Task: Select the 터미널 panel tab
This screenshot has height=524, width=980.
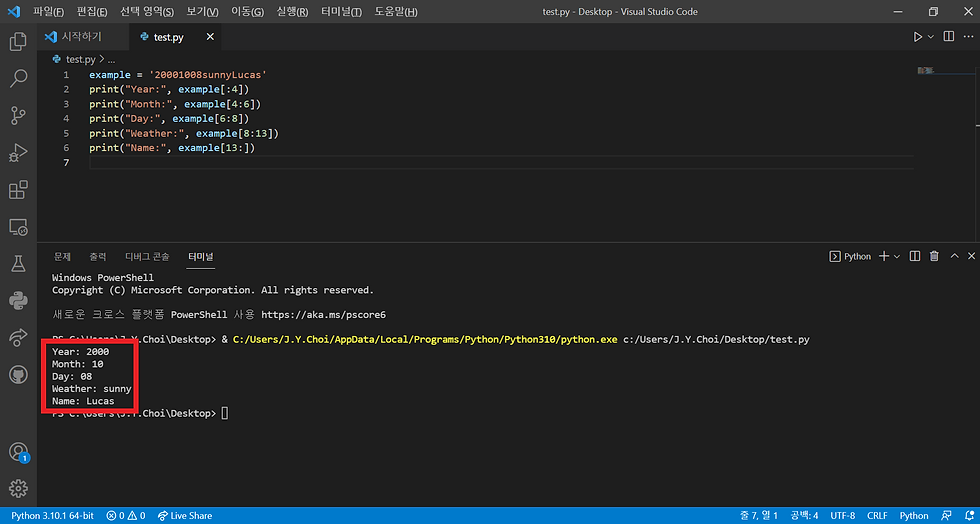Action: [201, 256]
